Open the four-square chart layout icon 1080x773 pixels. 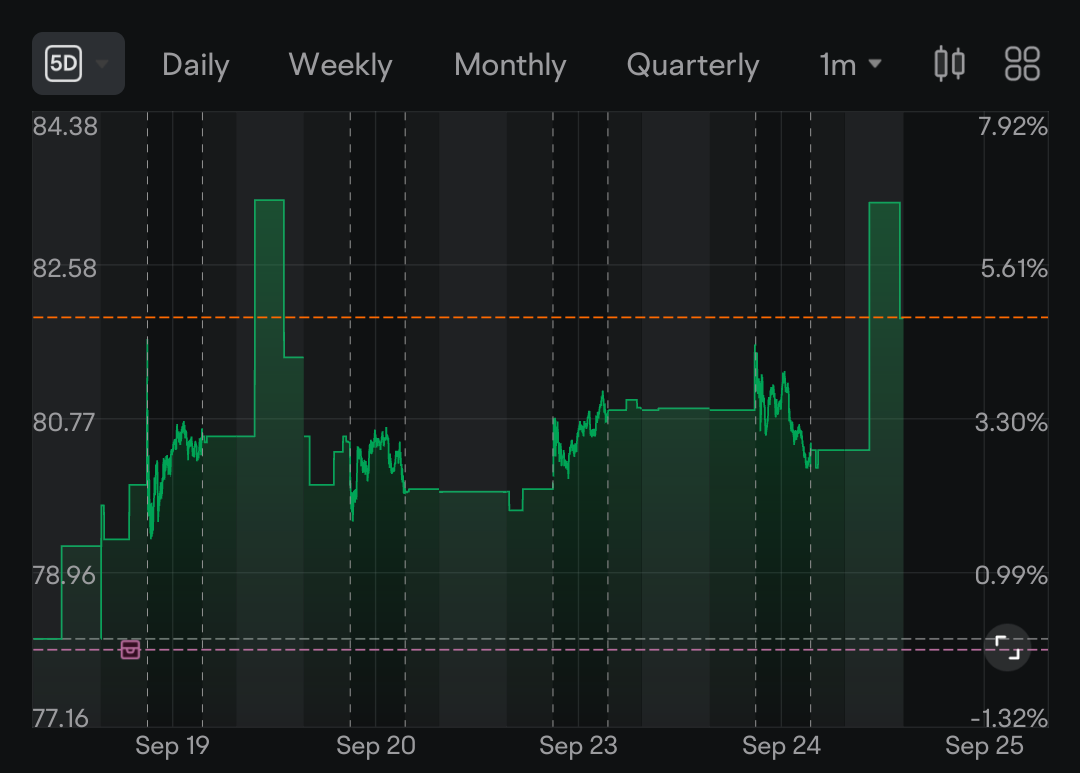1022,64
